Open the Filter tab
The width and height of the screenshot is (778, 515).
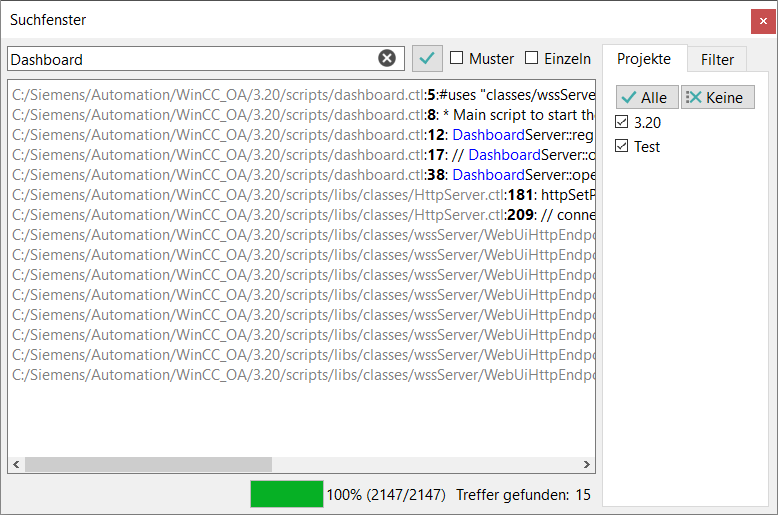[717, 60]
